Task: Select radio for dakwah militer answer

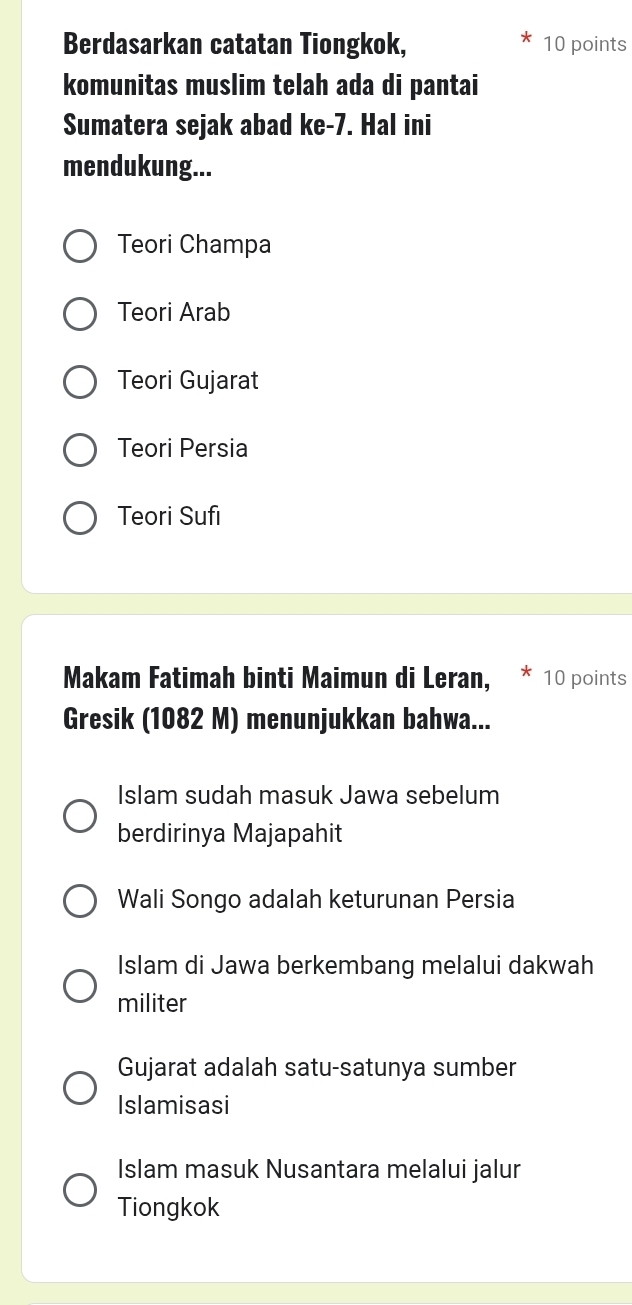Action: 81,986
